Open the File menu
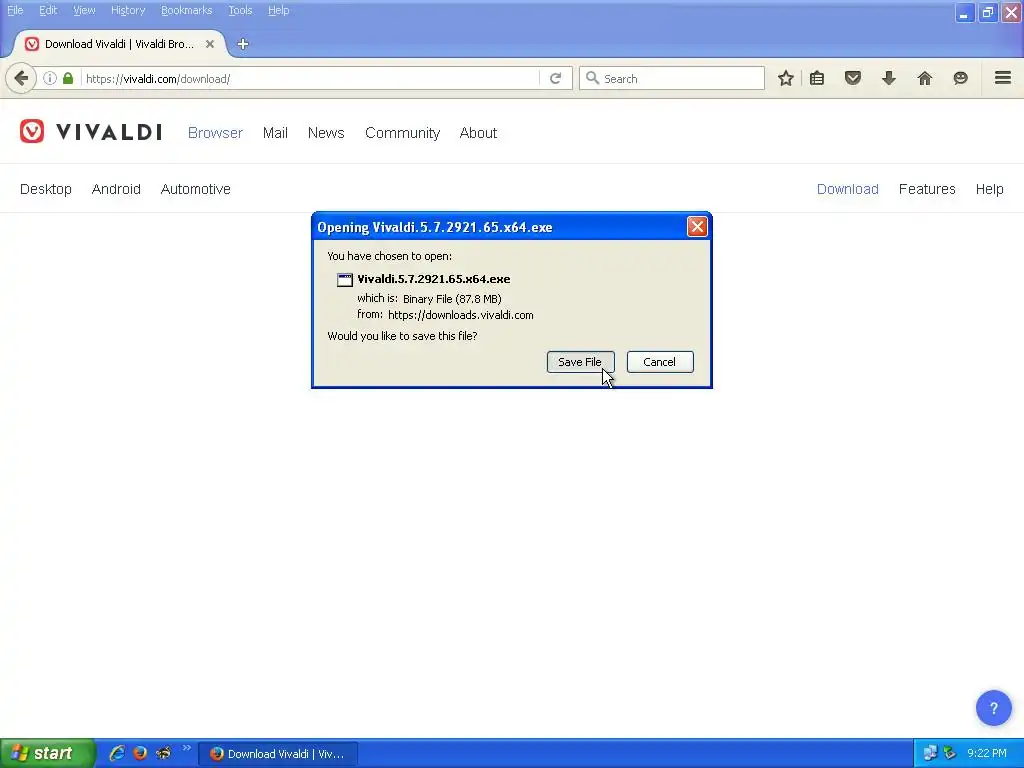The width and height of the screenshot is (1024, 768). (x=15, y=10)
